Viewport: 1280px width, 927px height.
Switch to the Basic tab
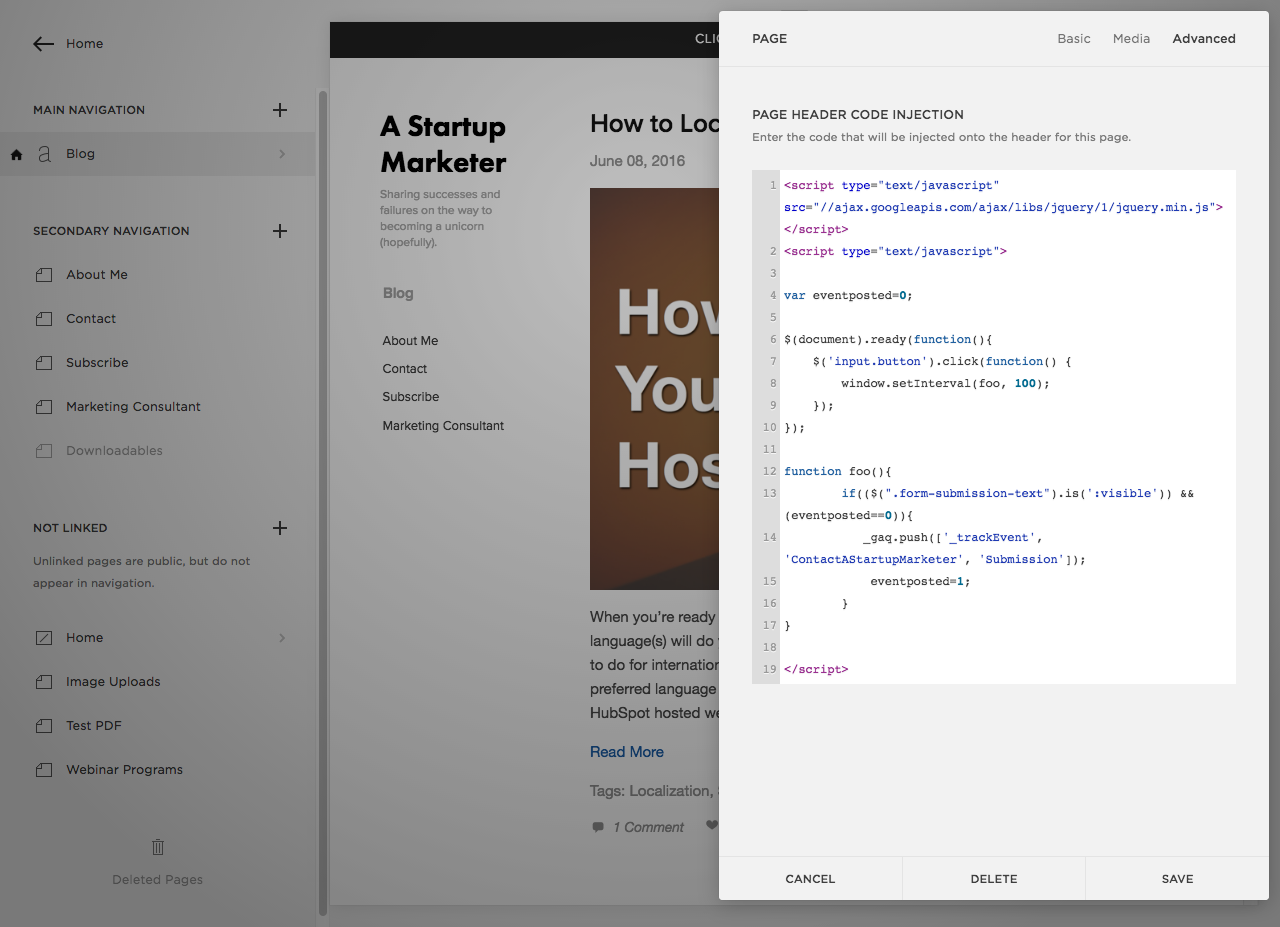pyautogui.click(x=1074, y=39)
